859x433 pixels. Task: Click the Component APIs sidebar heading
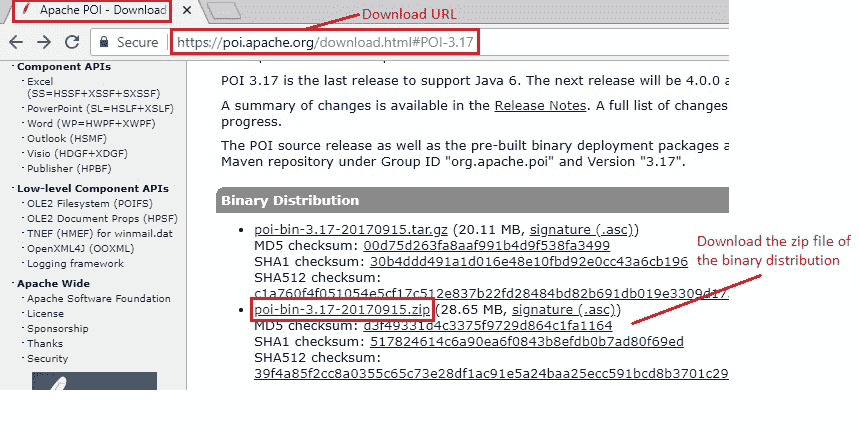64,66
